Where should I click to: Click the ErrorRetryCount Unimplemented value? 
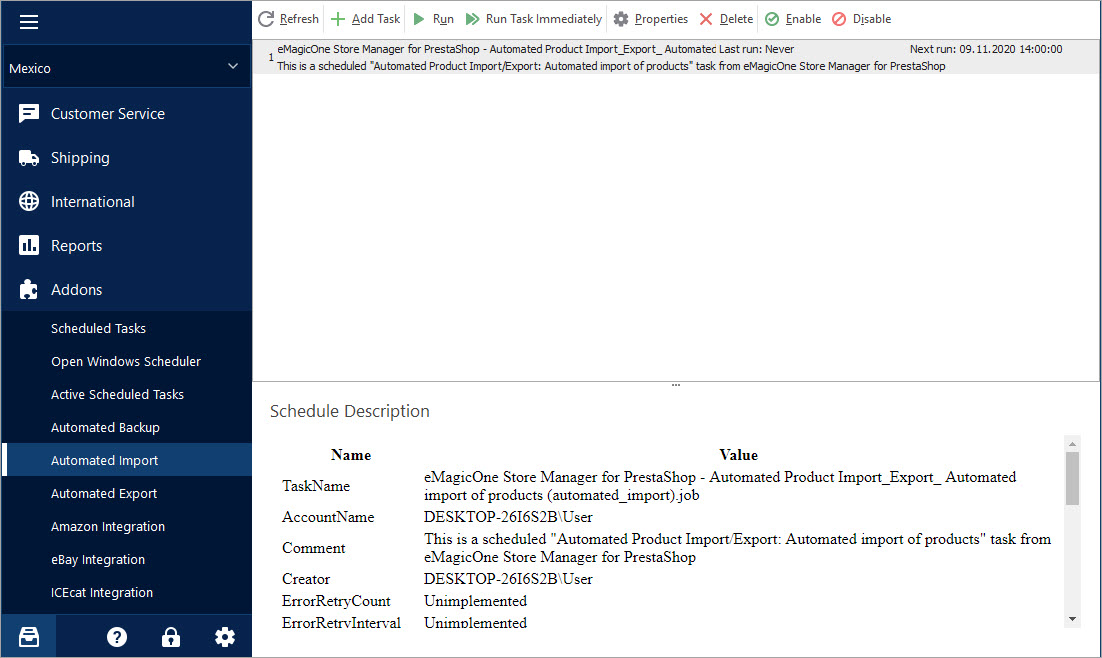click(475, 601)
